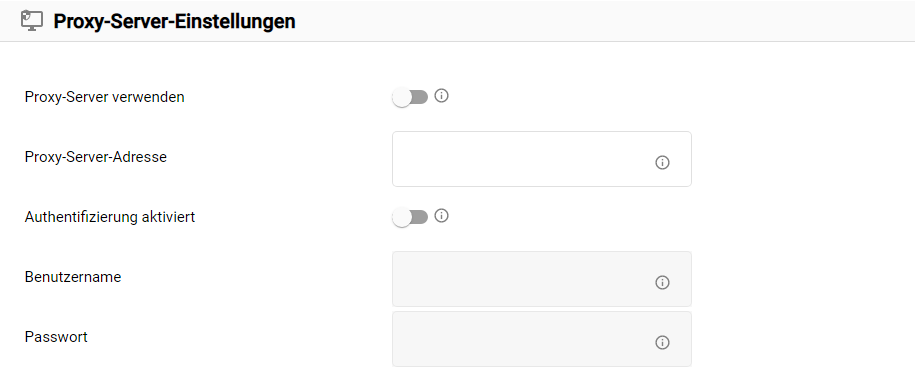Click the Benutzername label
Image resolution: width=915 pixels, height=385 pixels.
pyautogui.click(x=73, y=277)
